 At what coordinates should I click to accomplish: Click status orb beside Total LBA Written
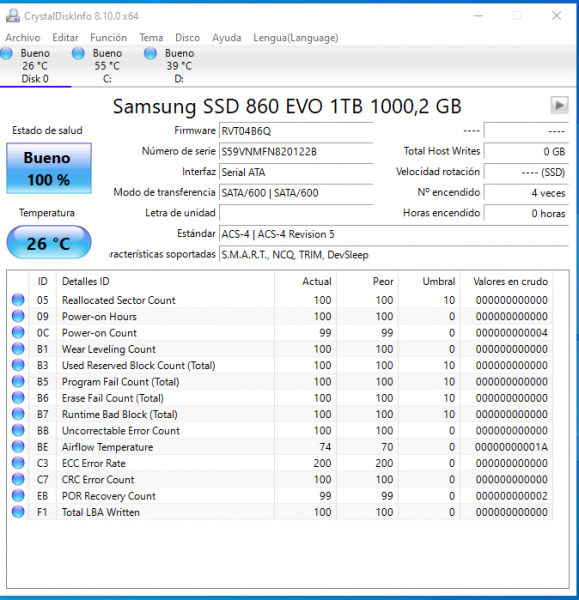pos(18,512)
